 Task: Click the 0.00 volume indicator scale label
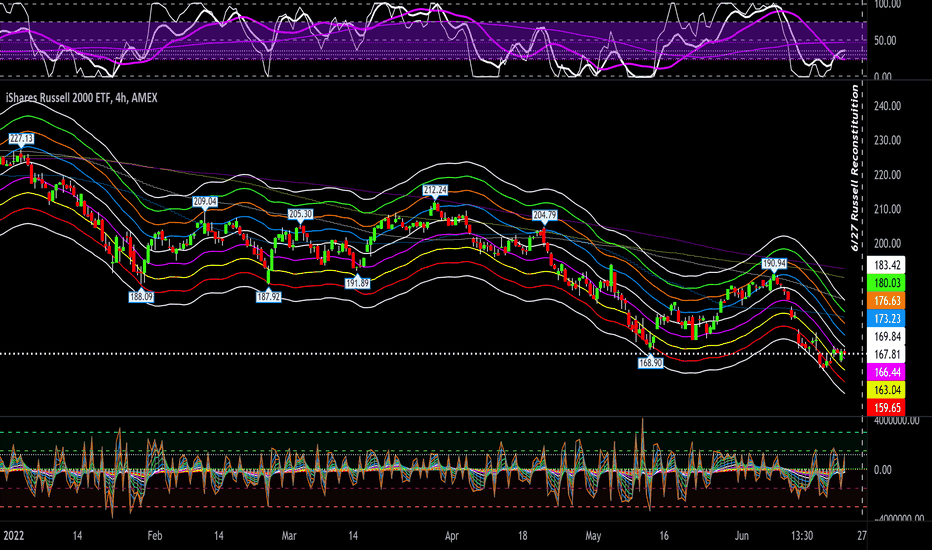pyautogui.click(x=882, y=470)
